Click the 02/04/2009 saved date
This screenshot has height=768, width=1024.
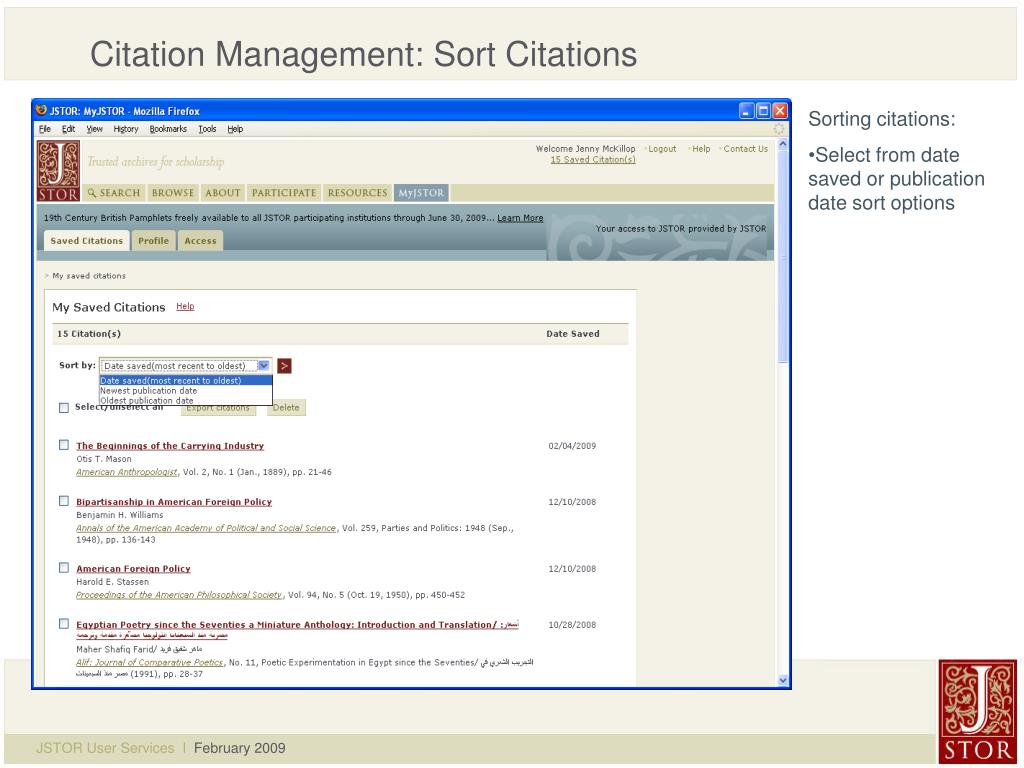(572, 446)
